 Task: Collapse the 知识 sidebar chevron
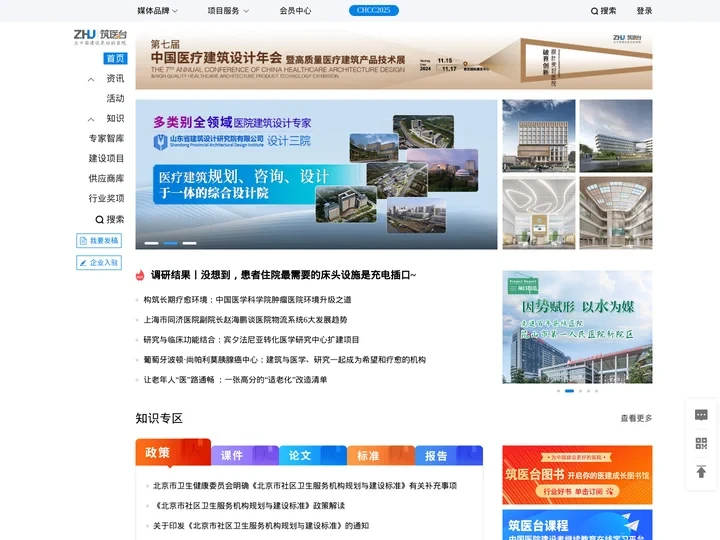click(x=91, y=119)
